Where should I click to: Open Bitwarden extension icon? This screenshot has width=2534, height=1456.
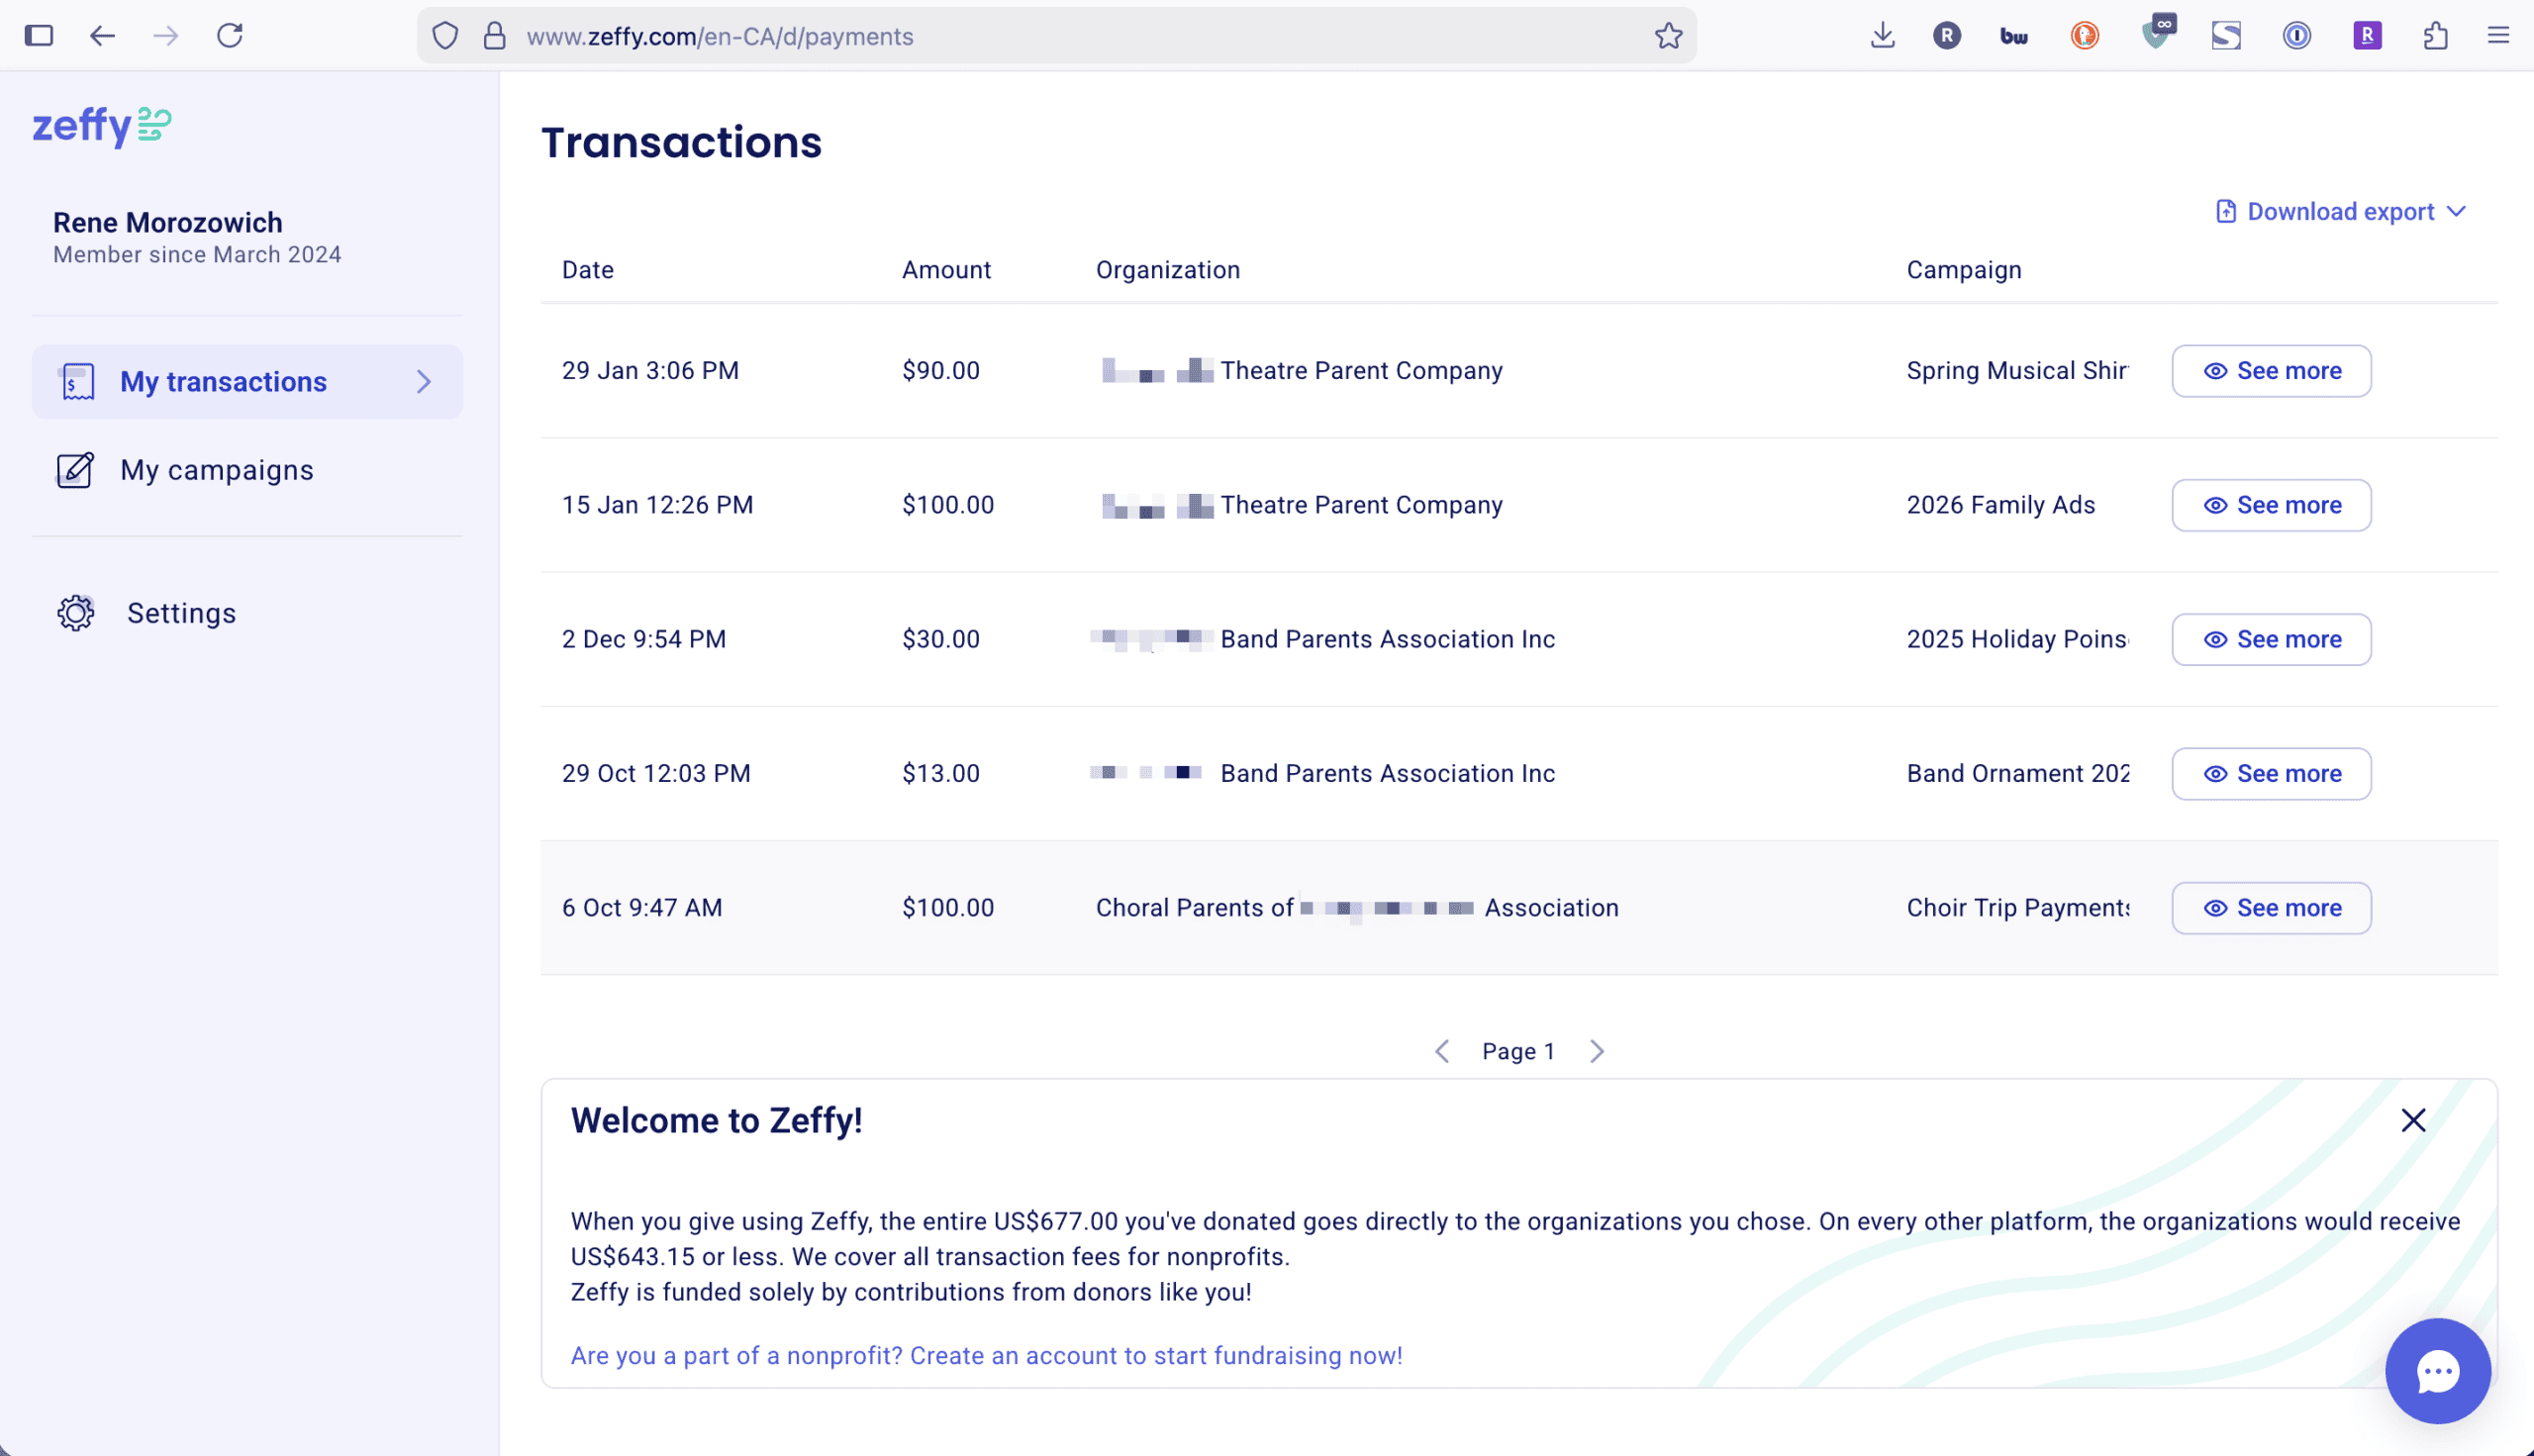(x=2013, y=36)
